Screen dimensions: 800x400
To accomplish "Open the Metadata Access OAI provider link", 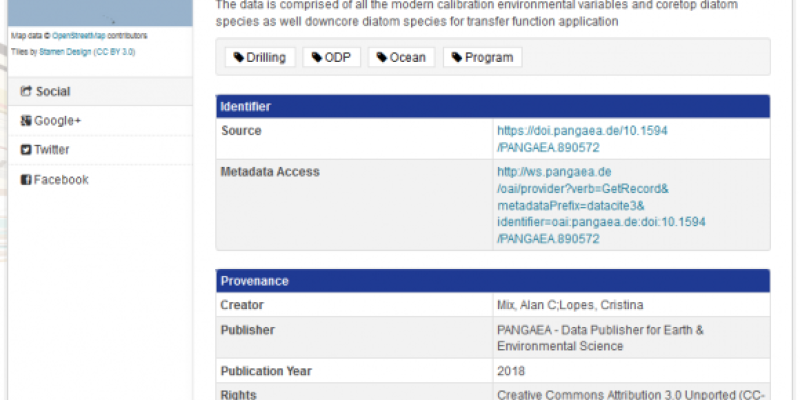I will pos(601,205).
